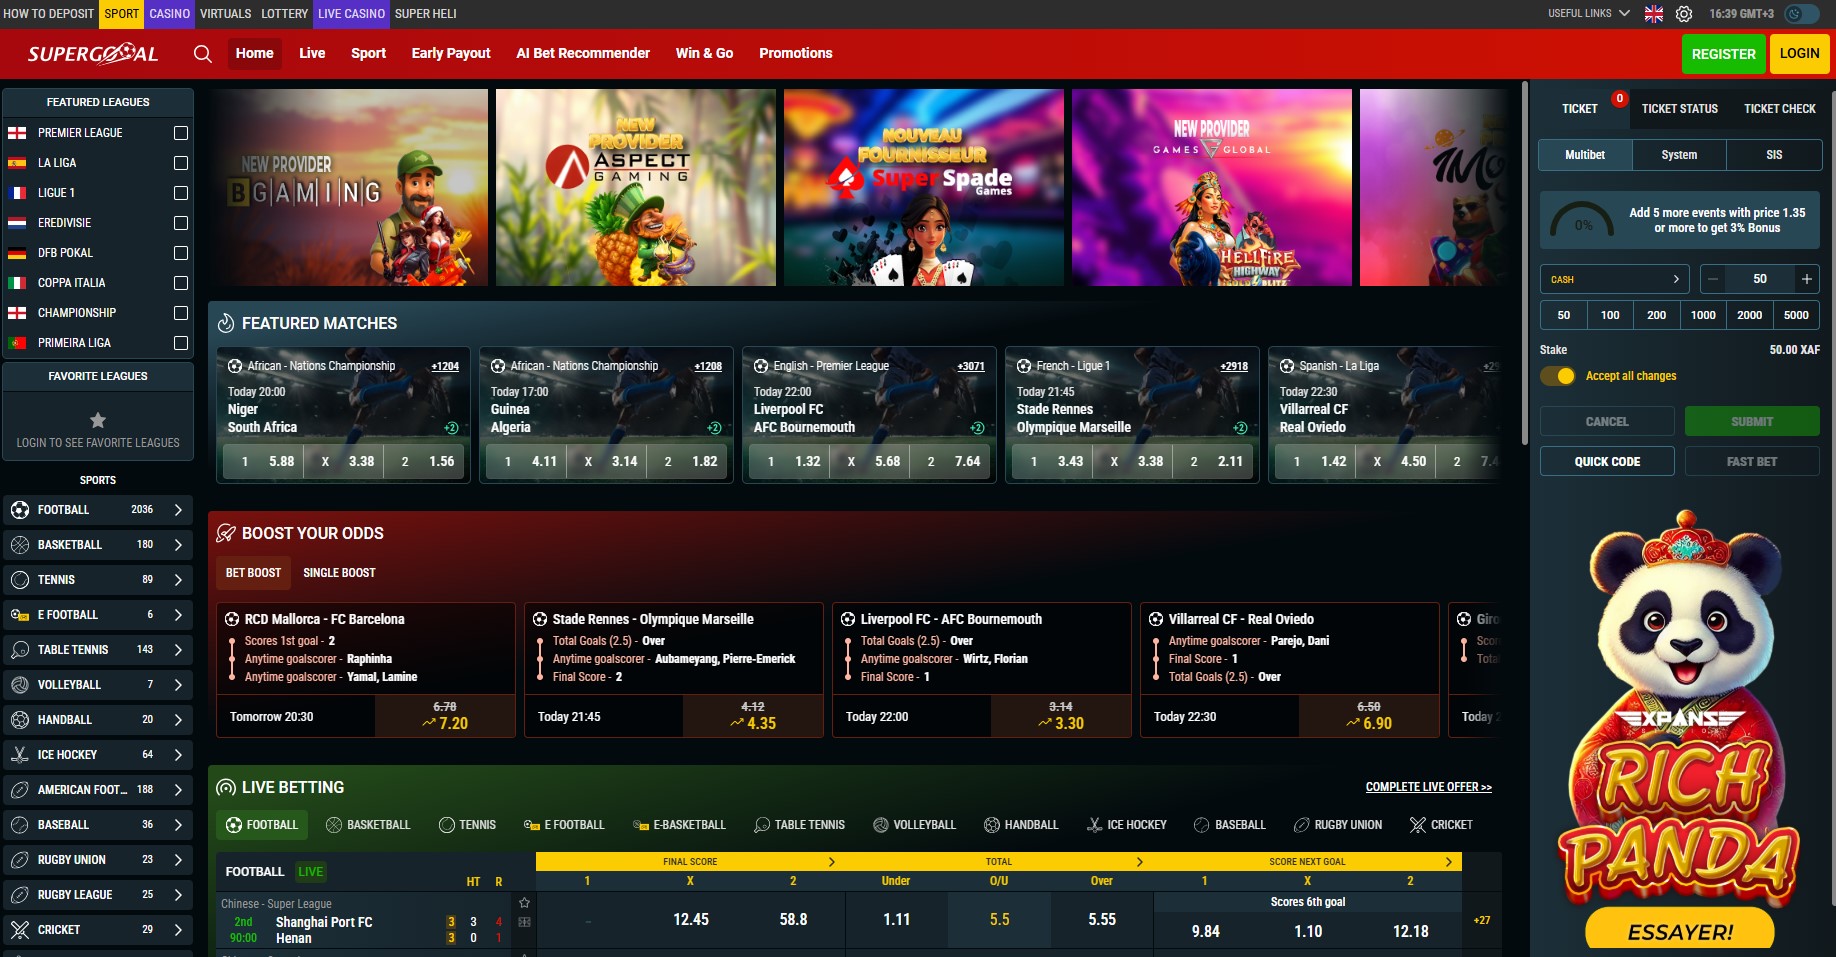Click the Cricket icon in live betting
Screen dimensions: 1836x957
click(x=1418, y=825)
